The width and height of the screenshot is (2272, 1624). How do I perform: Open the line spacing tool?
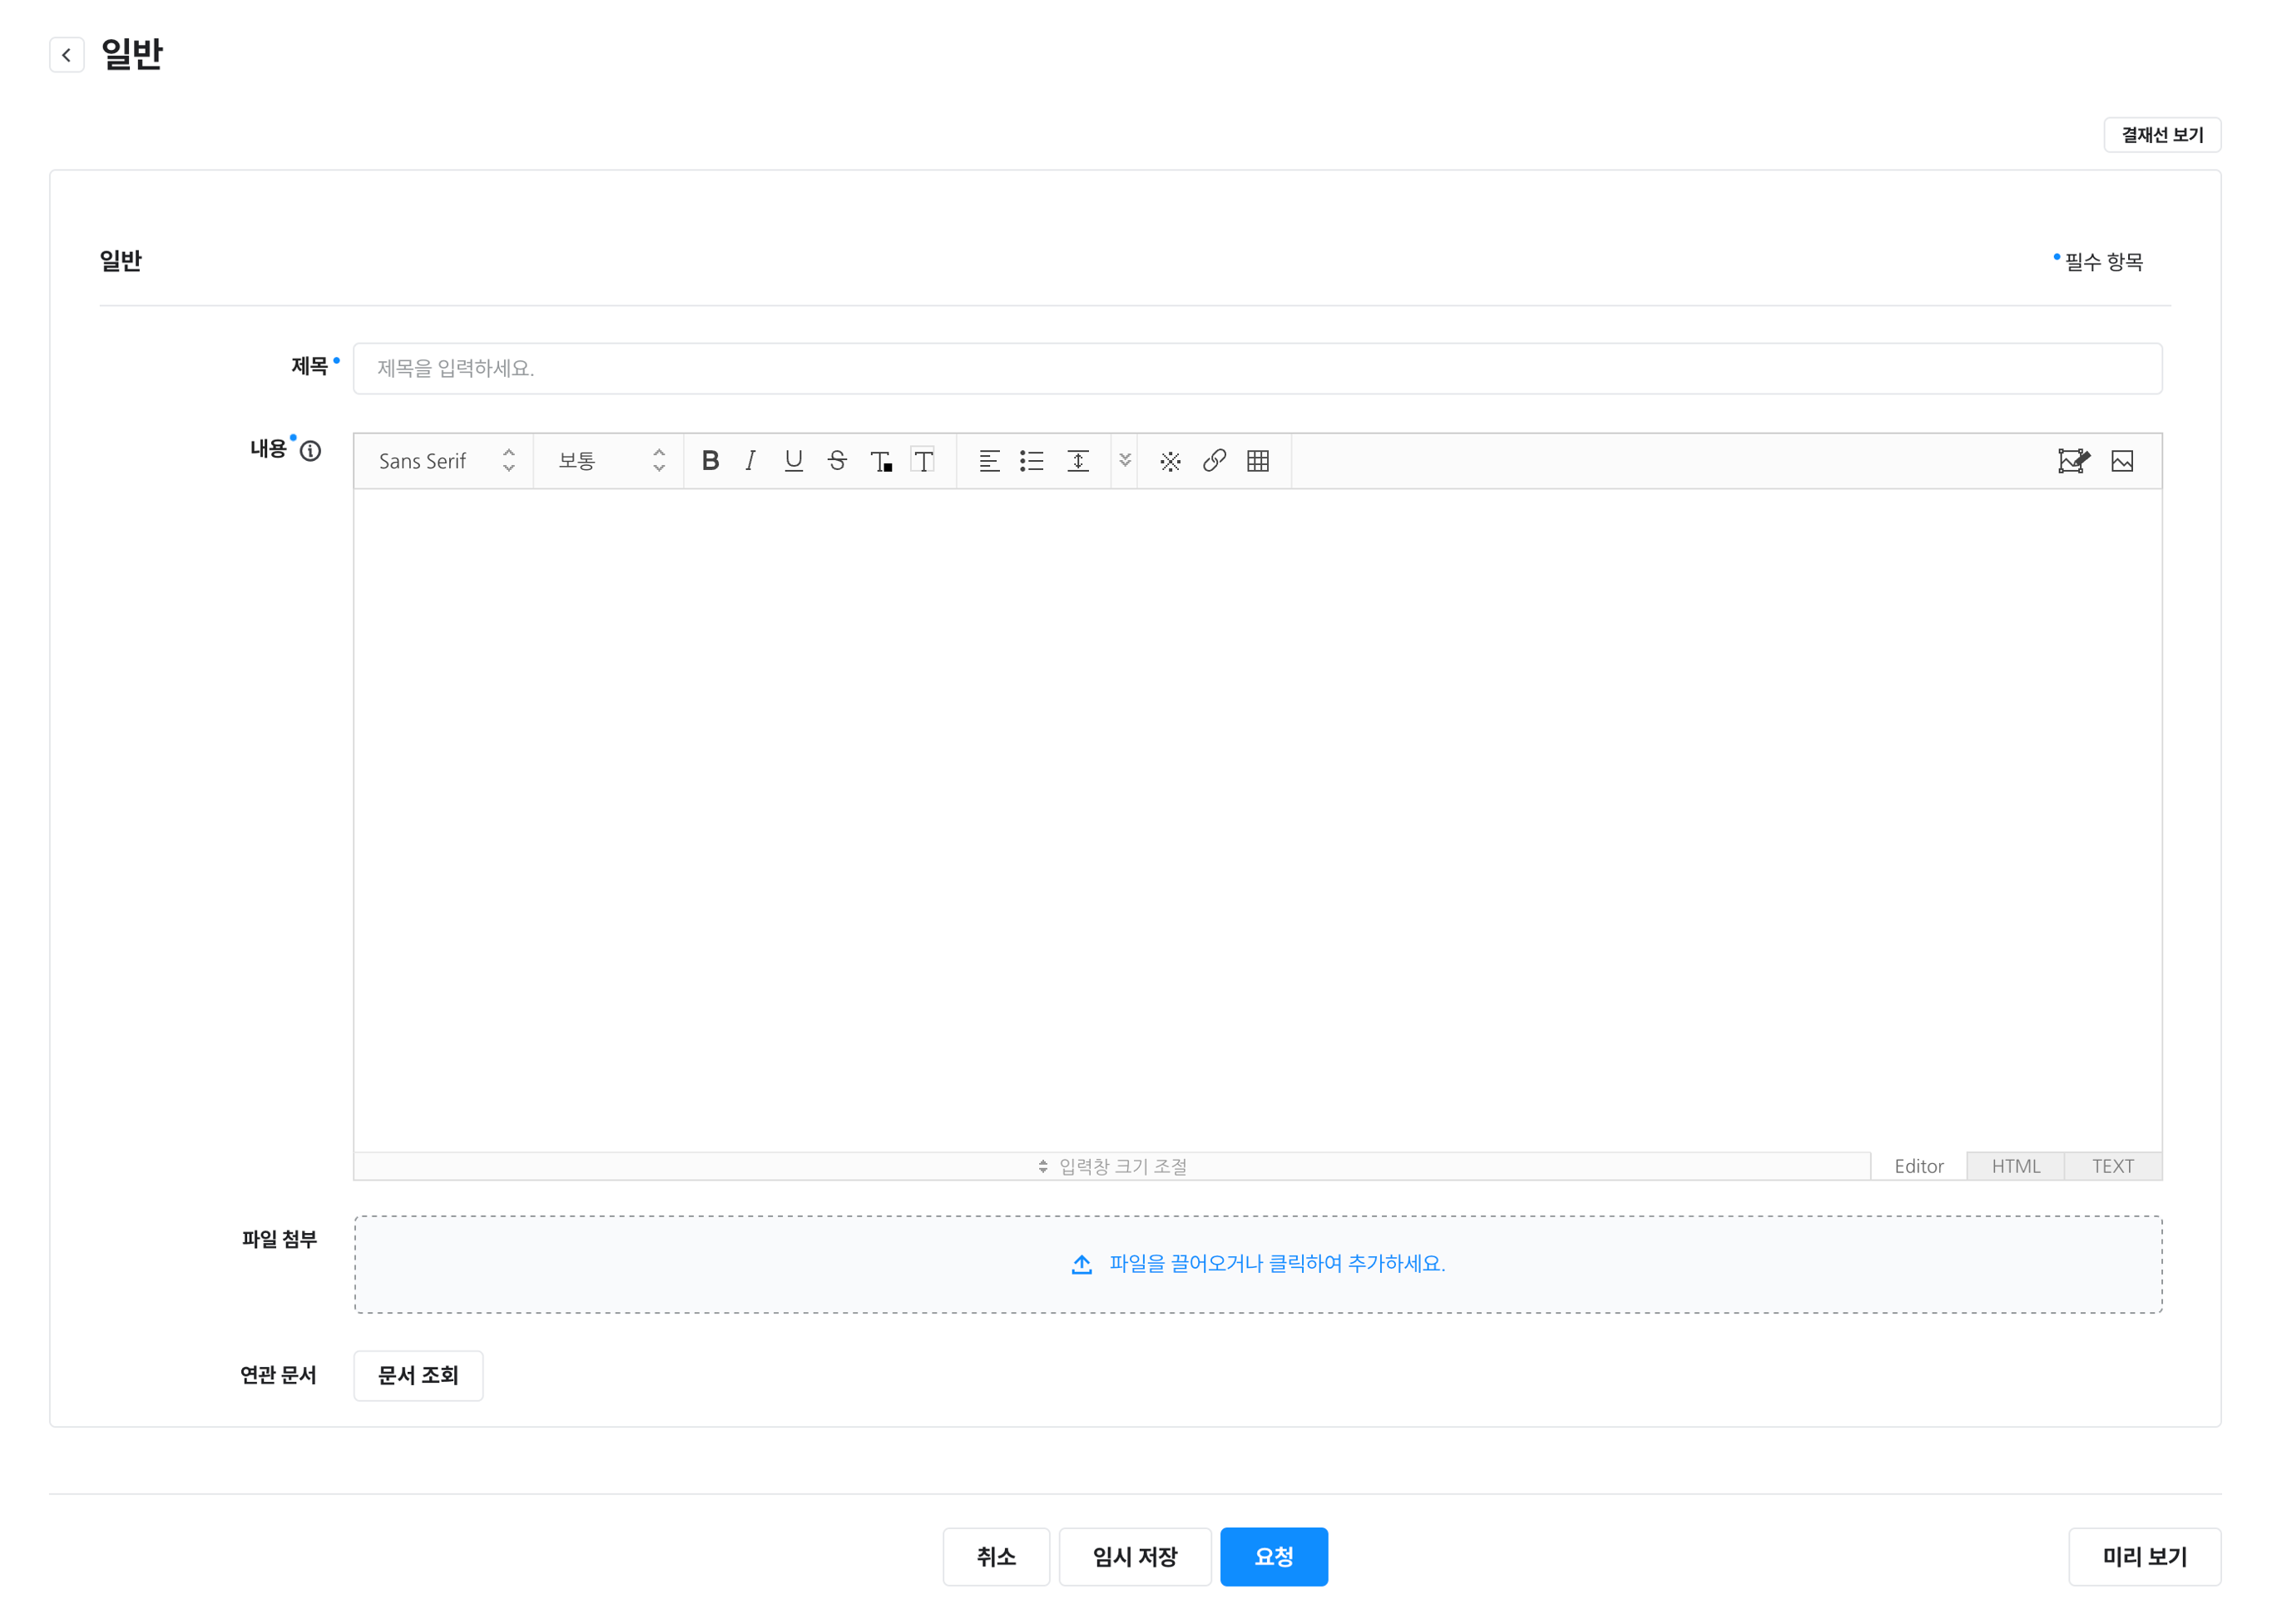click(1078, 461)
